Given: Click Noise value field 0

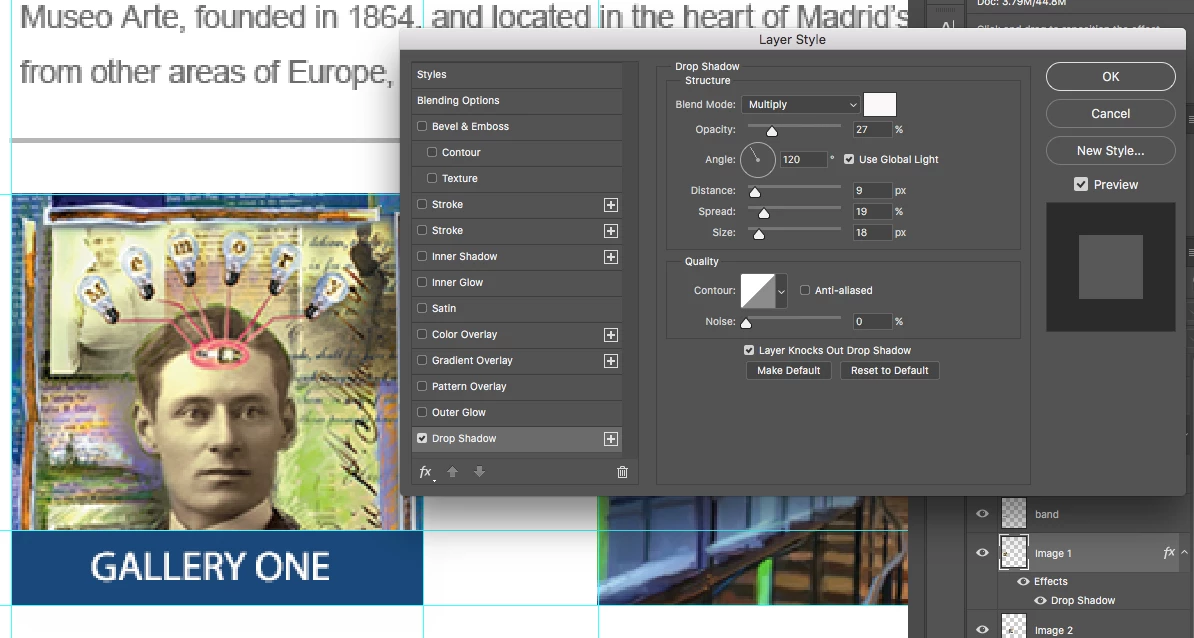Looking at the screenshot, I should coord(872,322).
